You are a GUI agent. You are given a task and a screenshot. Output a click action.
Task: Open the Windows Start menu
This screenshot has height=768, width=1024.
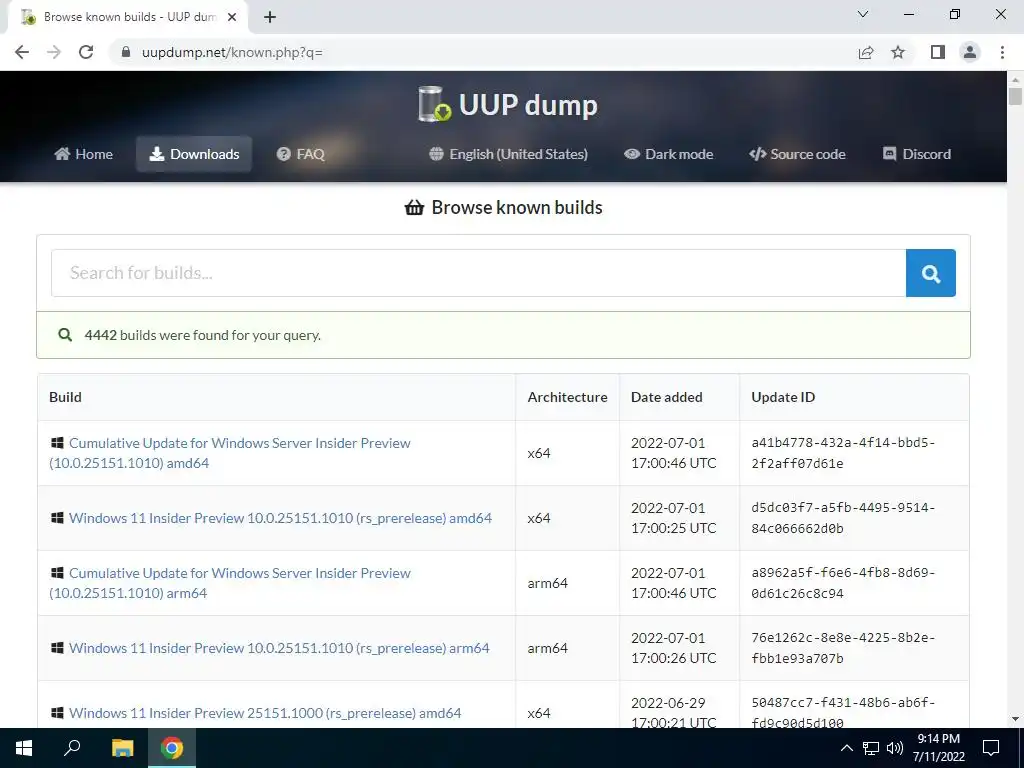point(24,748)
